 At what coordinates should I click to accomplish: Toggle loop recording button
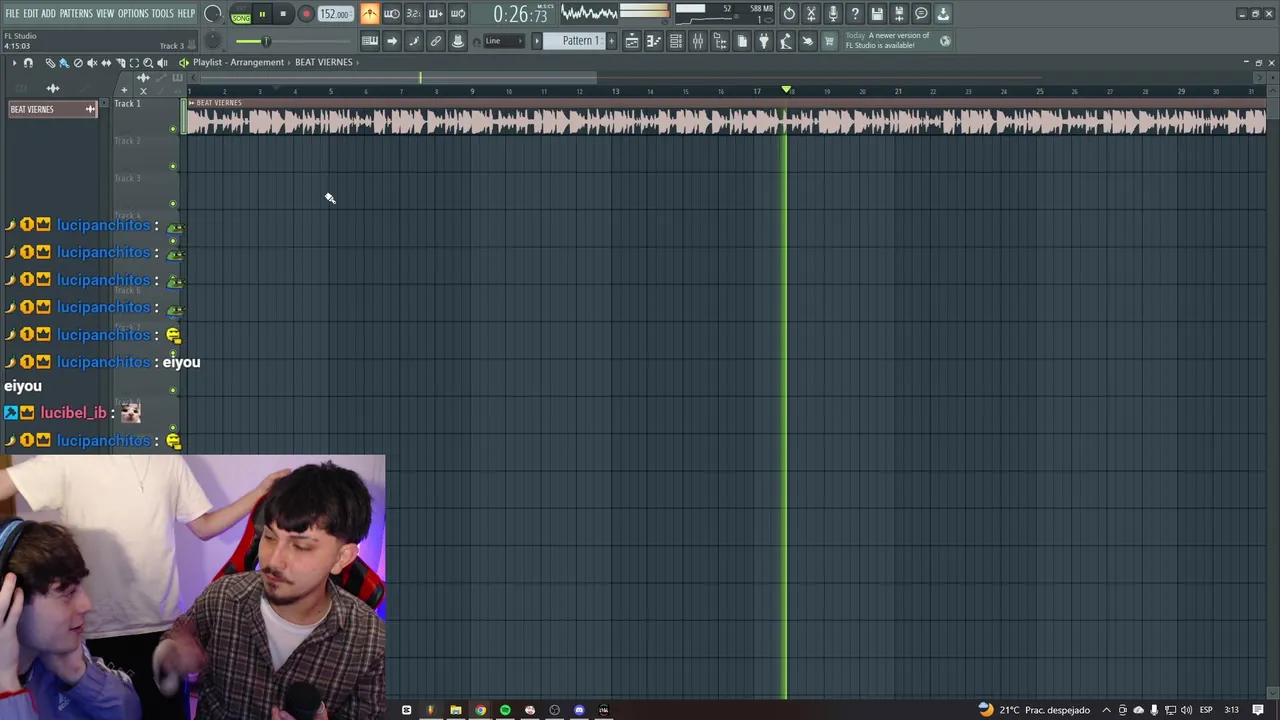point(457,14)
